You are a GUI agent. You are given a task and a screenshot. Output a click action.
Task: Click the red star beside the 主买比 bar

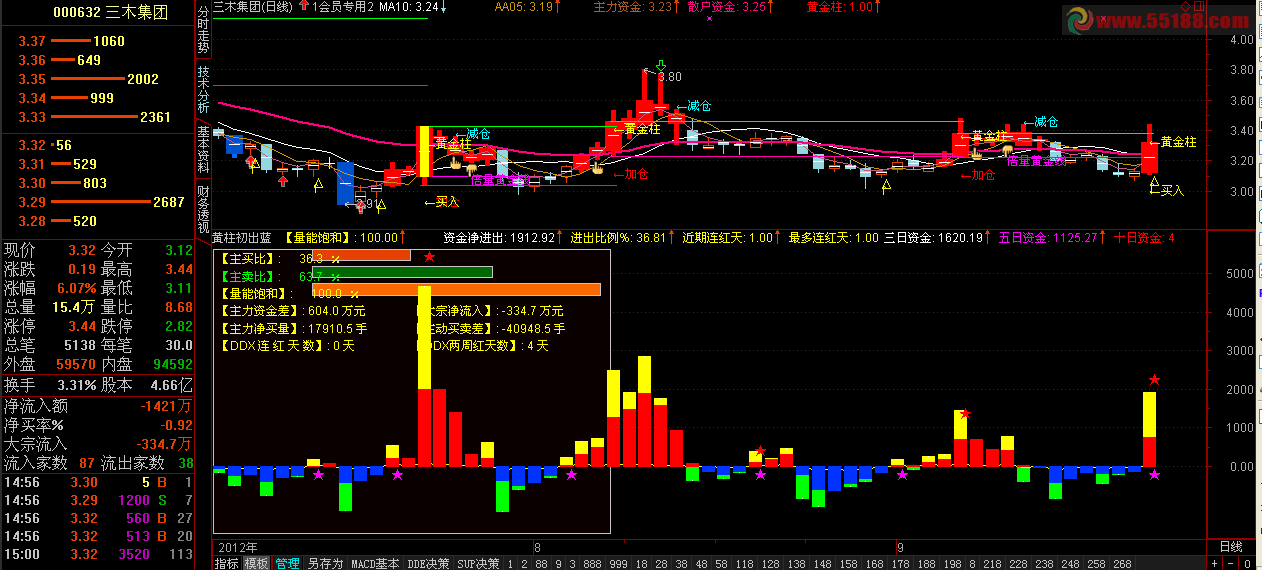(429, 257)
